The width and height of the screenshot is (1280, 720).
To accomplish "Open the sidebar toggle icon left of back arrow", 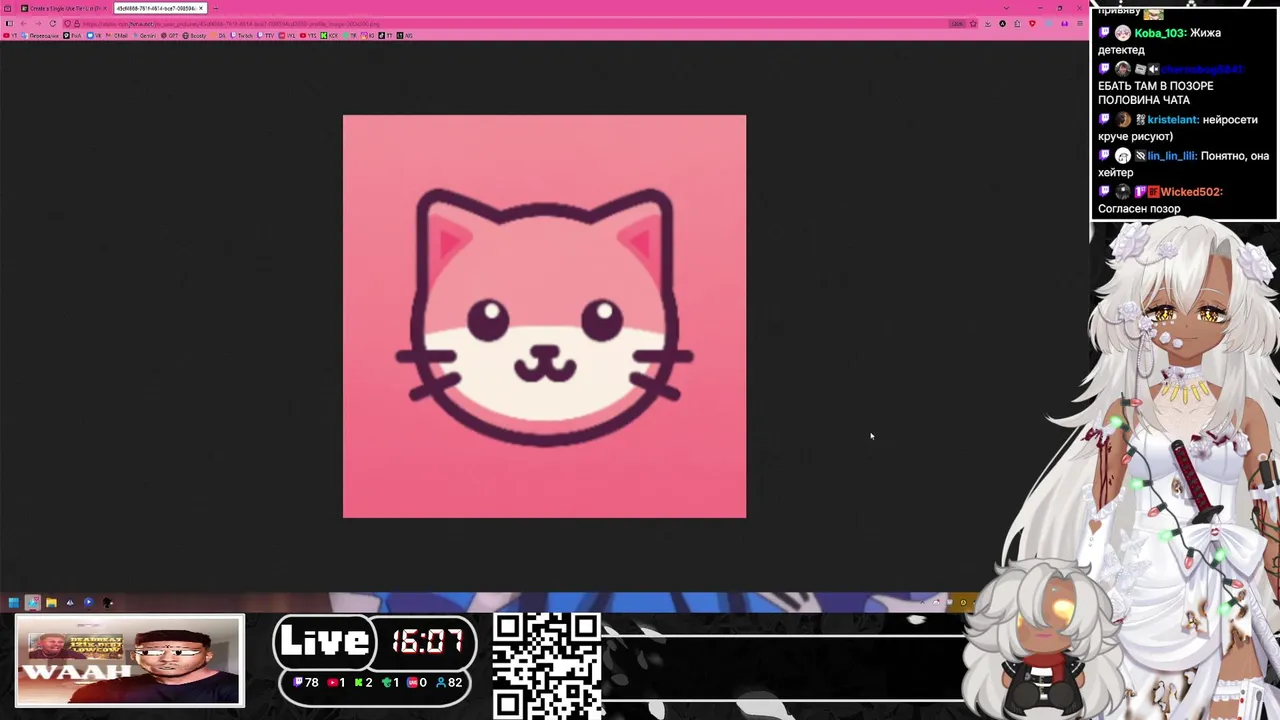I will 10,23.
